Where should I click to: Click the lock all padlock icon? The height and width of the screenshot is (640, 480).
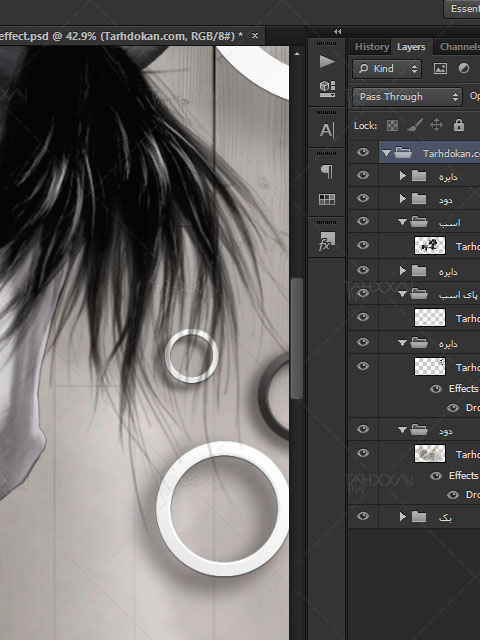pyautogui.click(x=459, y=125)
